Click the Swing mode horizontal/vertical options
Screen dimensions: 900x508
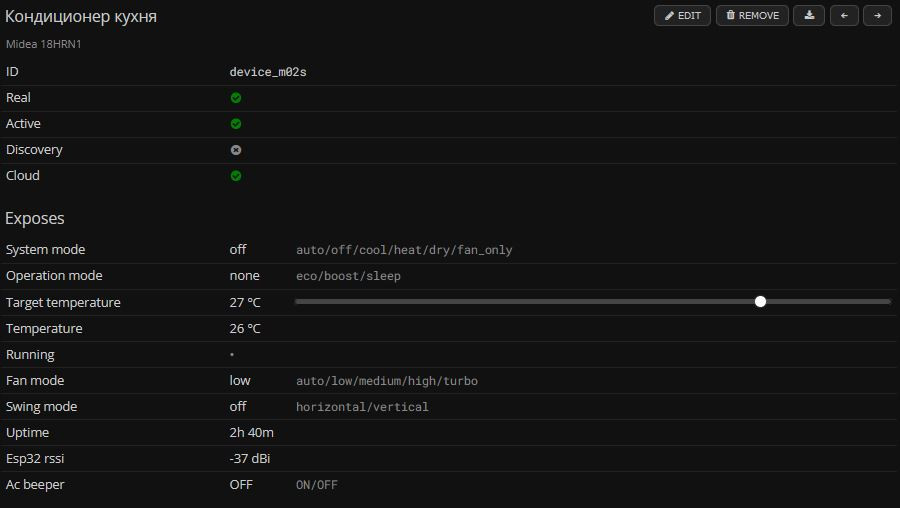(362, 407)
